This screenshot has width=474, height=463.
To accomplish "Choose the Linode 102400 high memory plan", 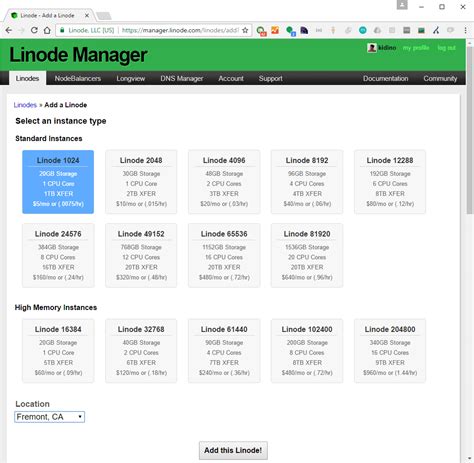I will (307, 351).
